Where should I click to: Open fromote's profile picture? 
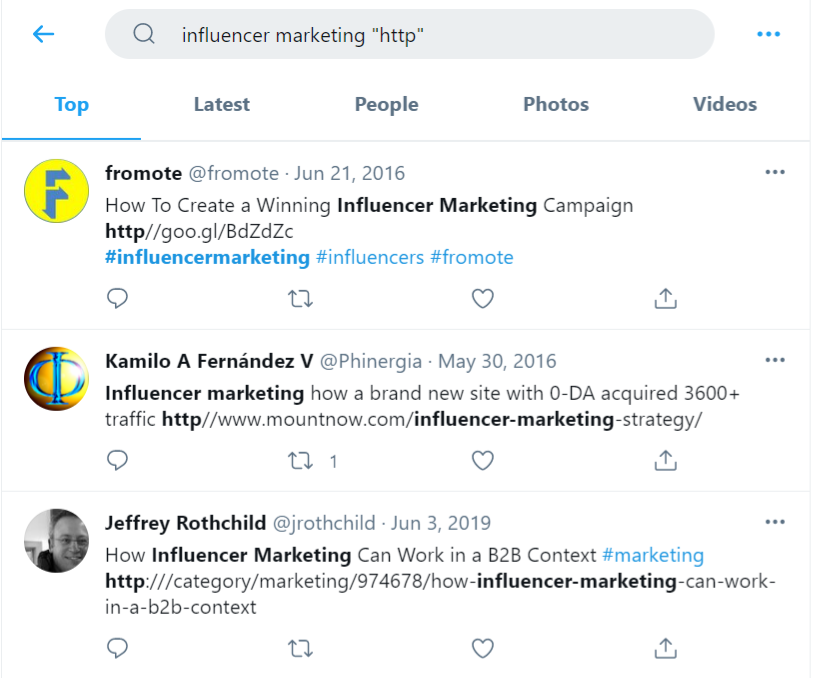(55, 191)
